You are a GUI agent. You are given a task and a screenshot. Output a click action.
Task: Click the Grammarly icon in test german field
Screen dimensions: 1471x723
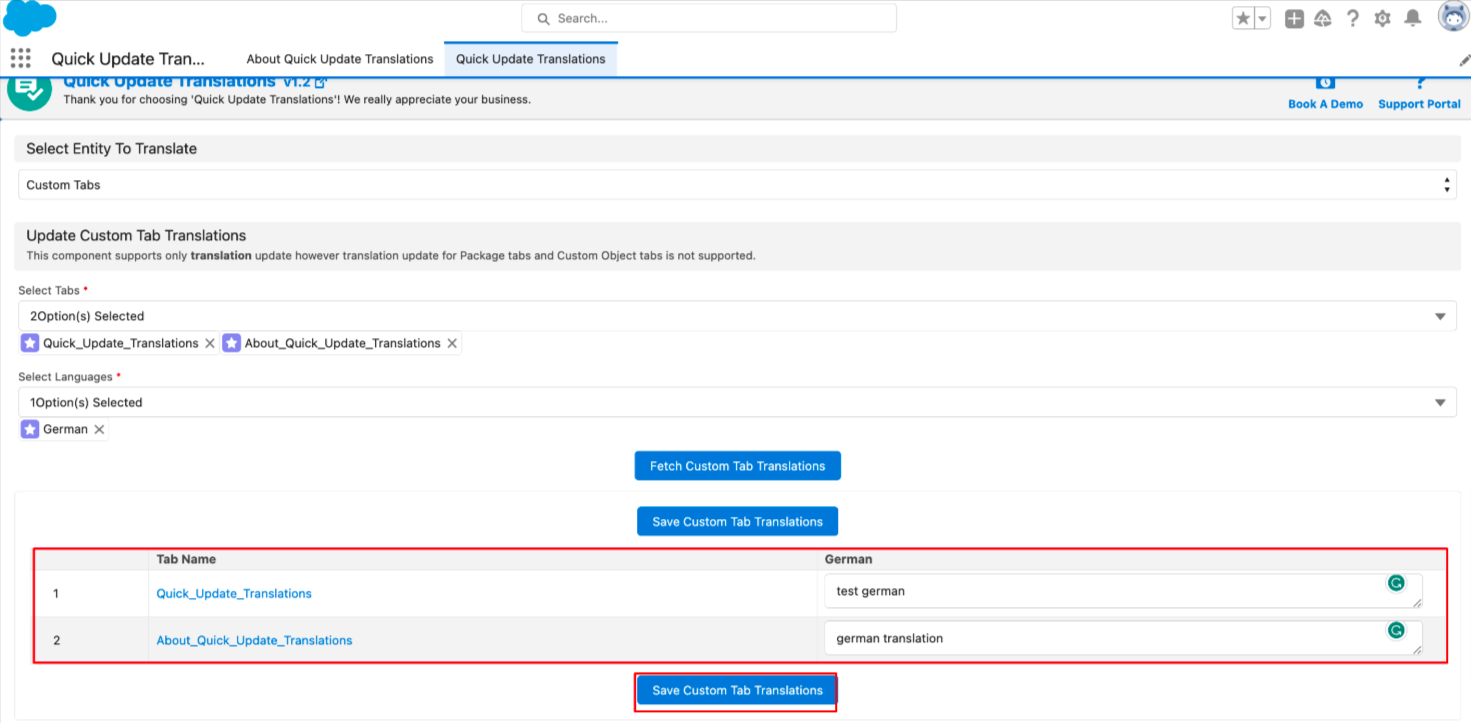1396,583
